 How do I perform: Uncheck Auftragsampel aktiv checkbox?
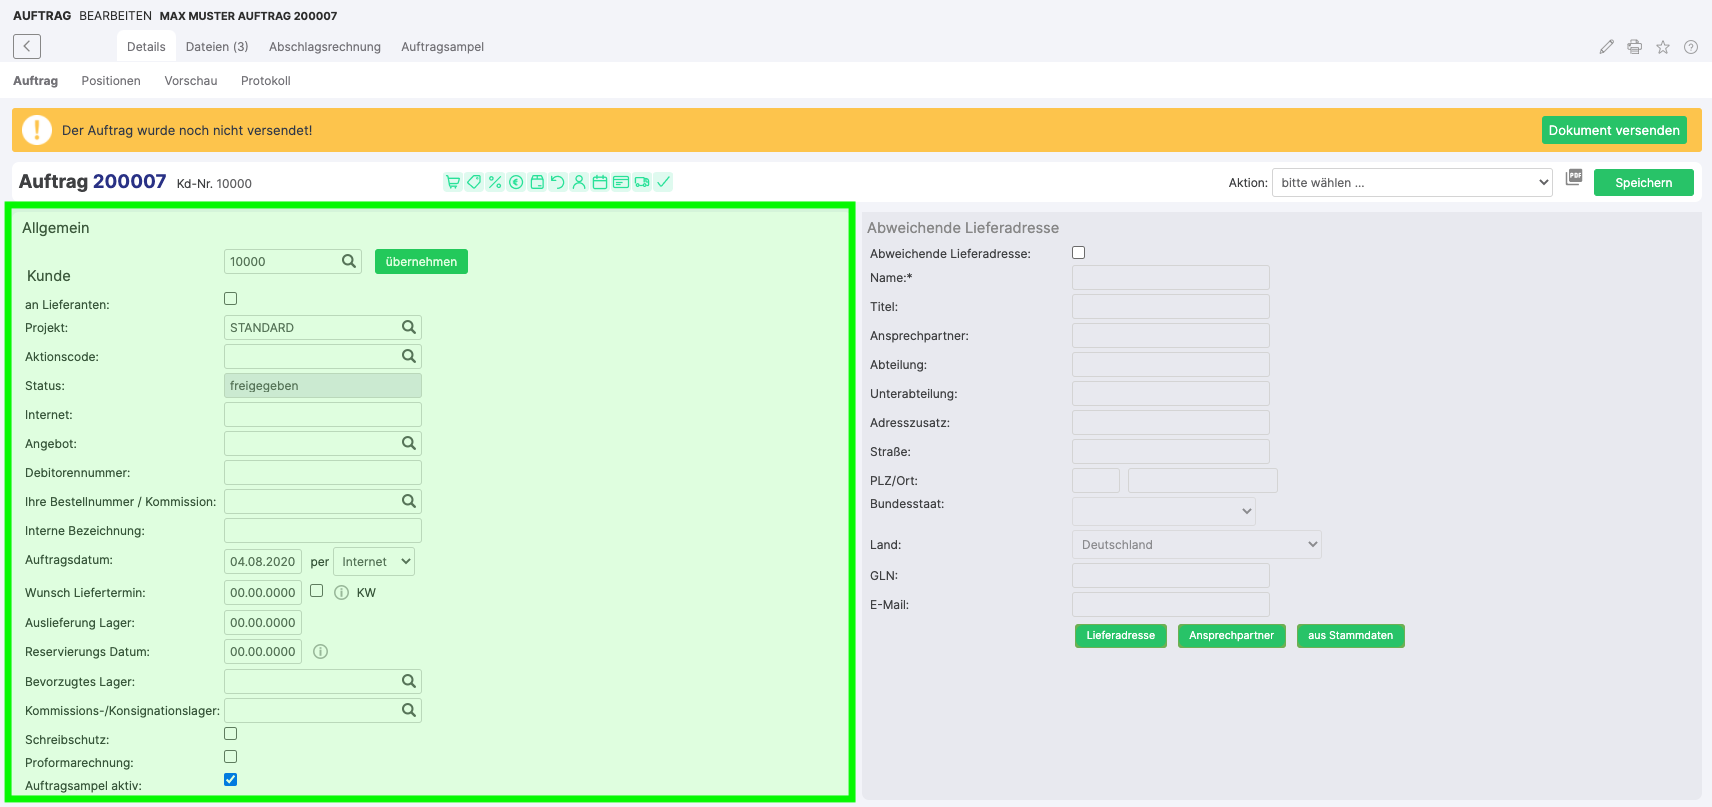[231, 780]
